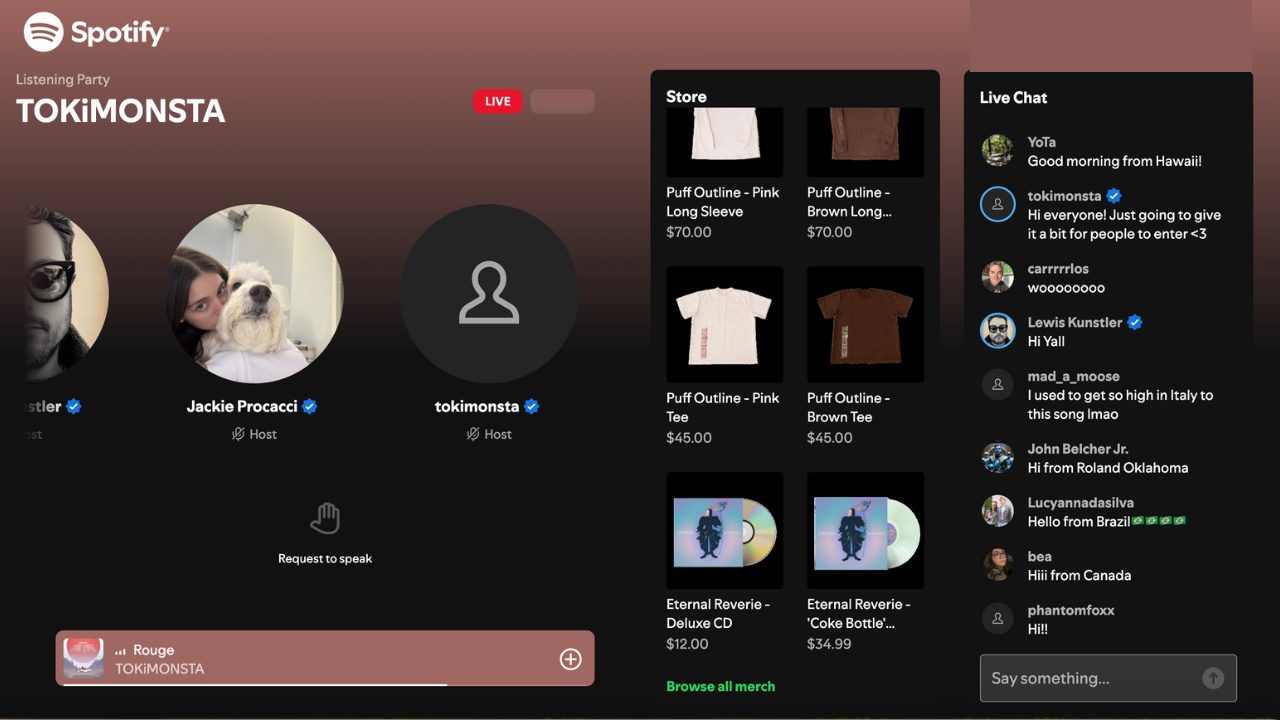Image resolution: width=1280 pixels, height=720 pixels.
Task: Click Rouge album cover thumbnail
Action: (x=84, y=658)
